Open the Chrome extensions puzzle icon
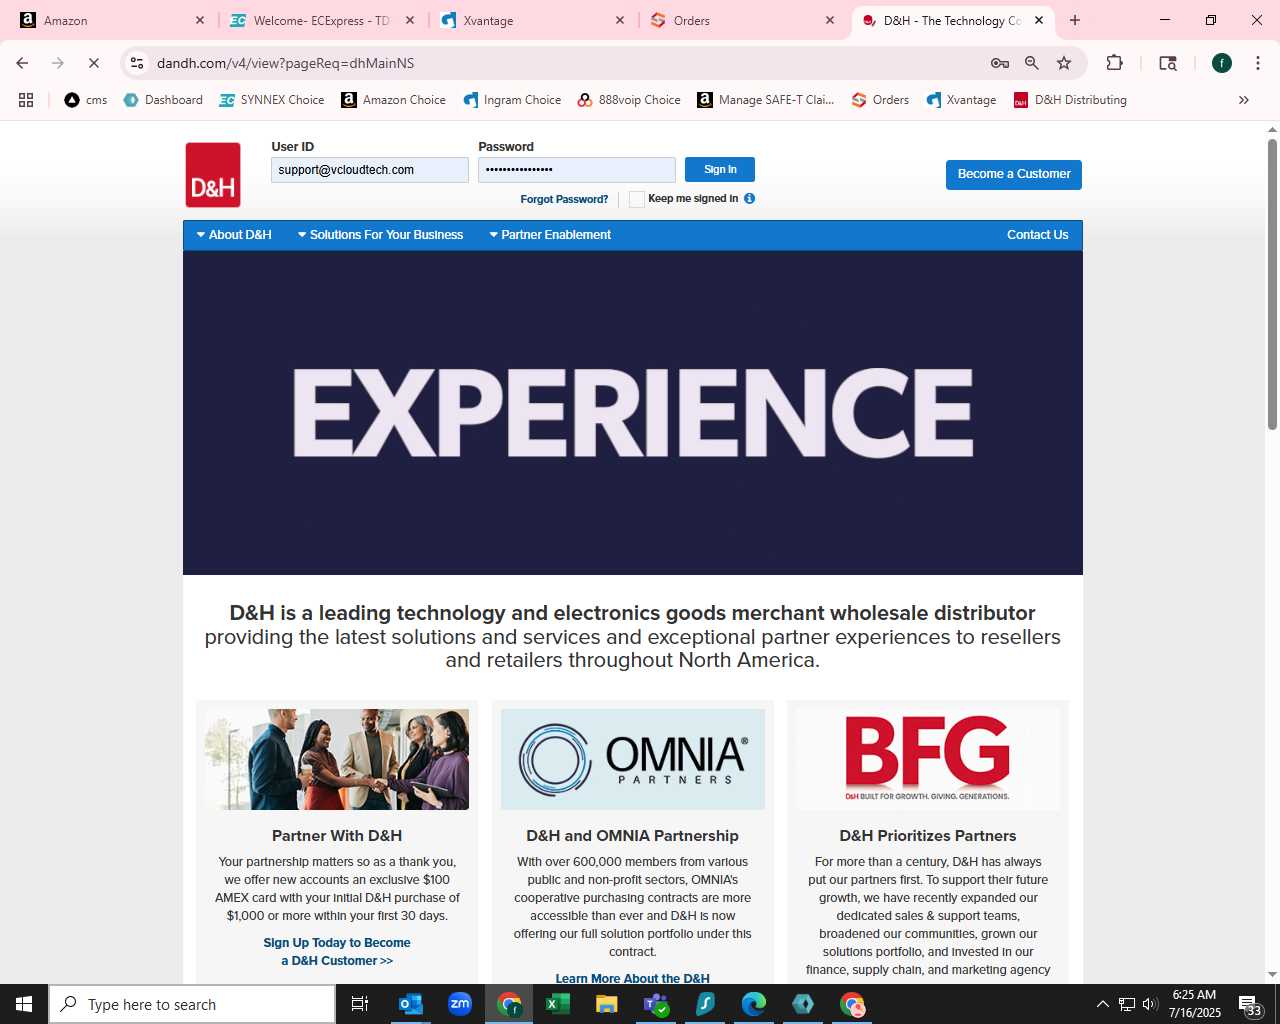Screen dimensions: 1280x1024 1114,63
